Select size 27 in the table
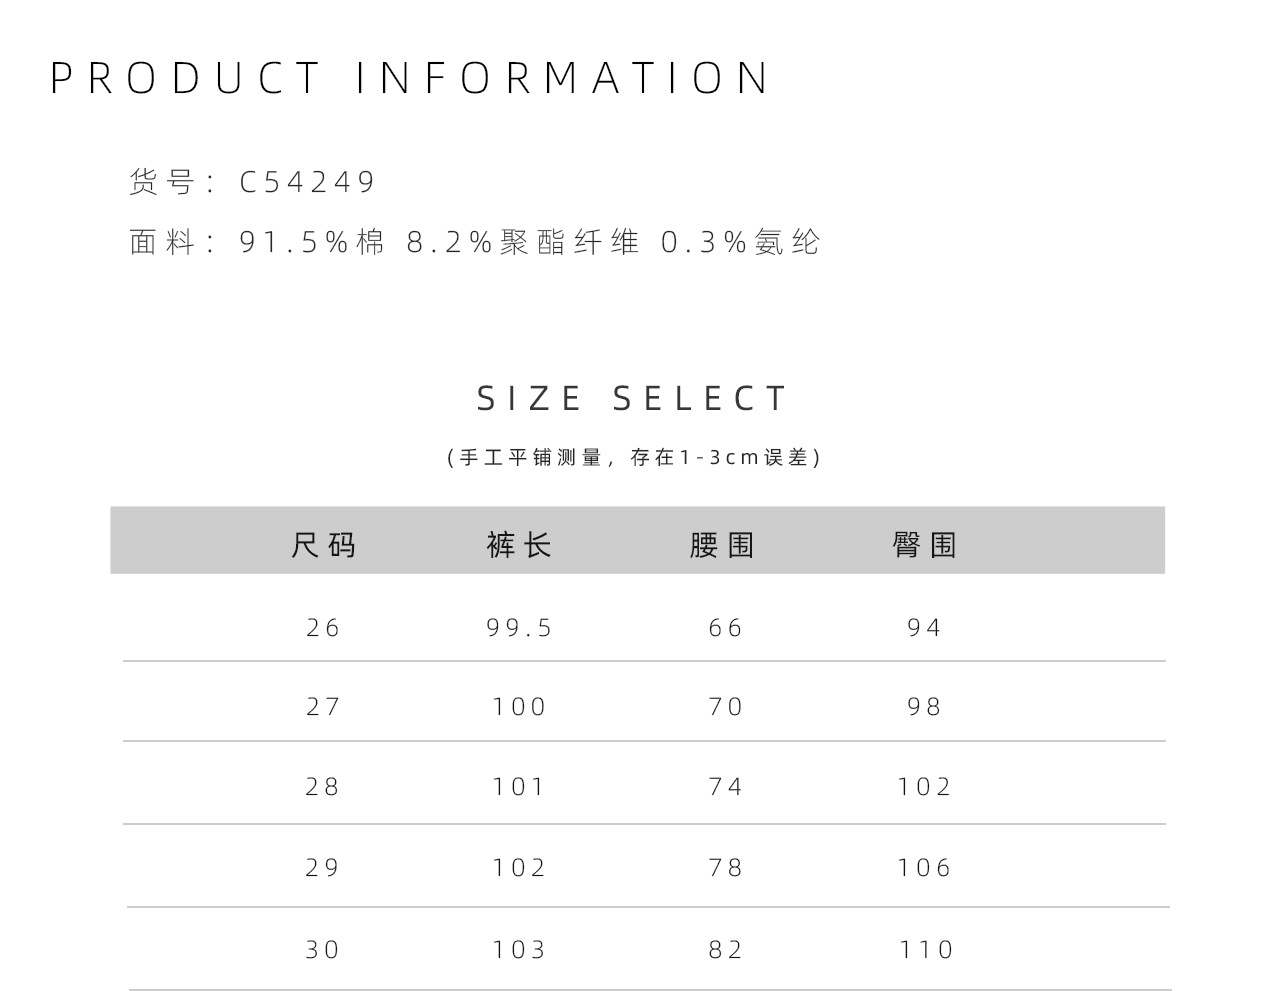 (323, 707)
